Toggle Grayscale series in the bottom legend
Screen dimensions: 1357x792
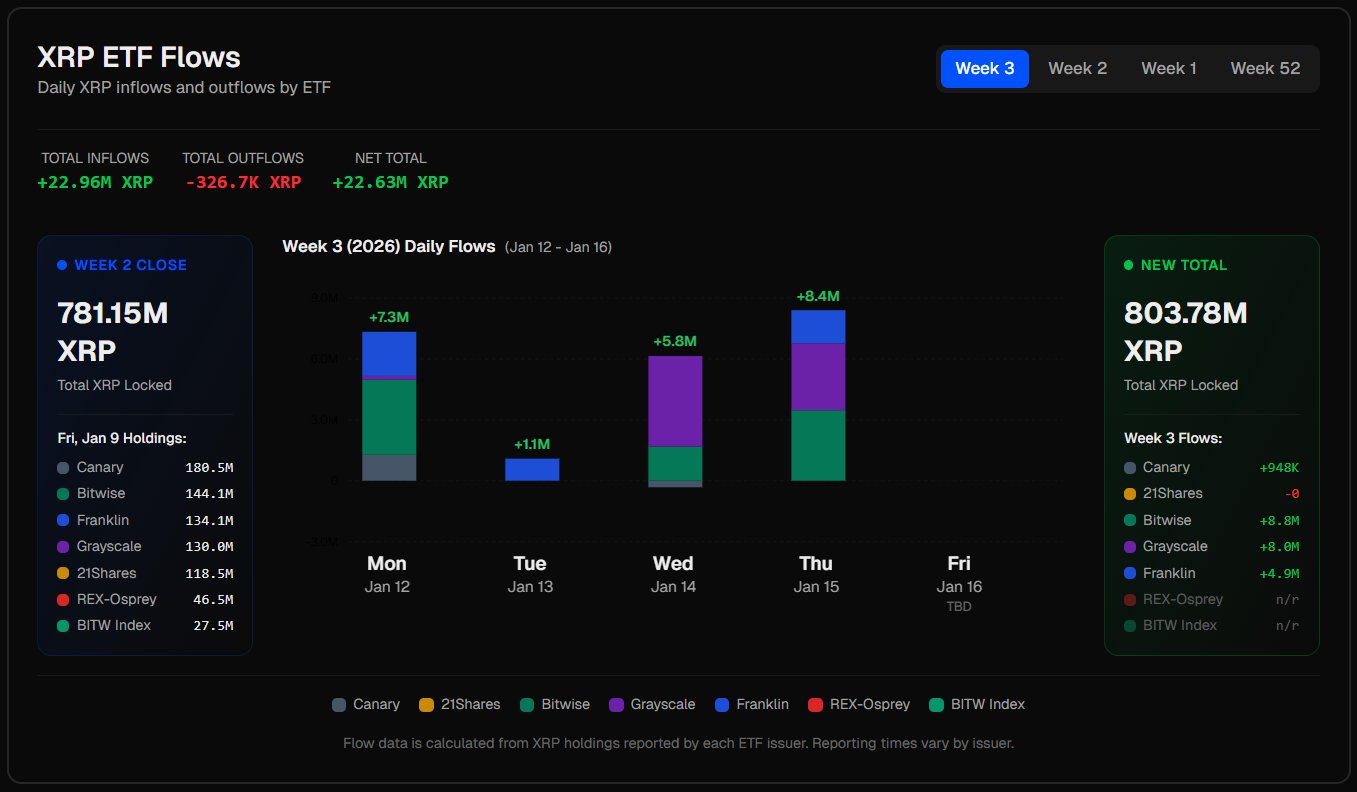point(651,704)
